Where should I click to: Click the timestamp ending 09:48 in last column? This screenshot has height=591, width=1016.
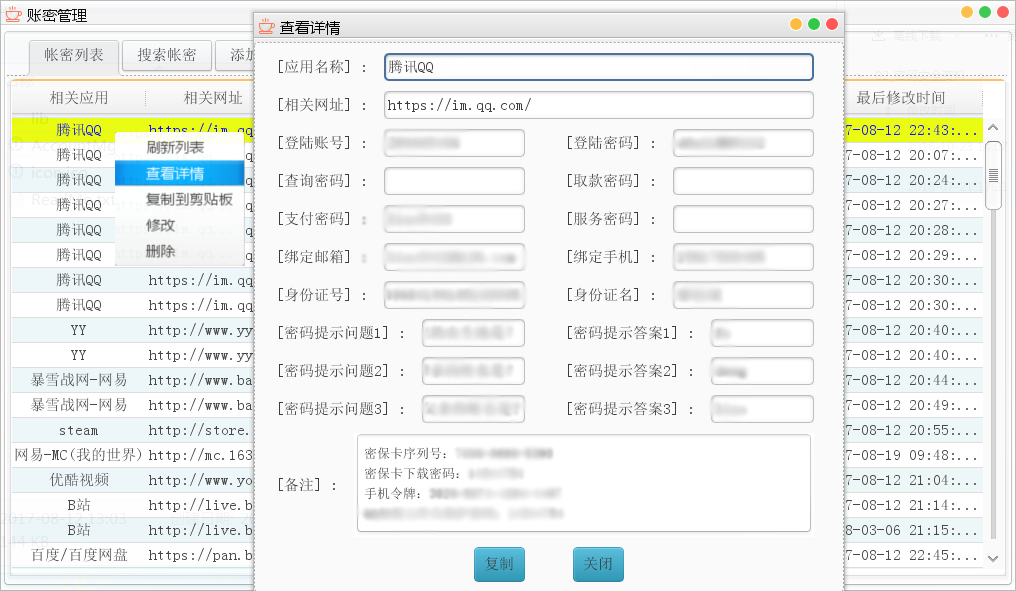point(912,455)
